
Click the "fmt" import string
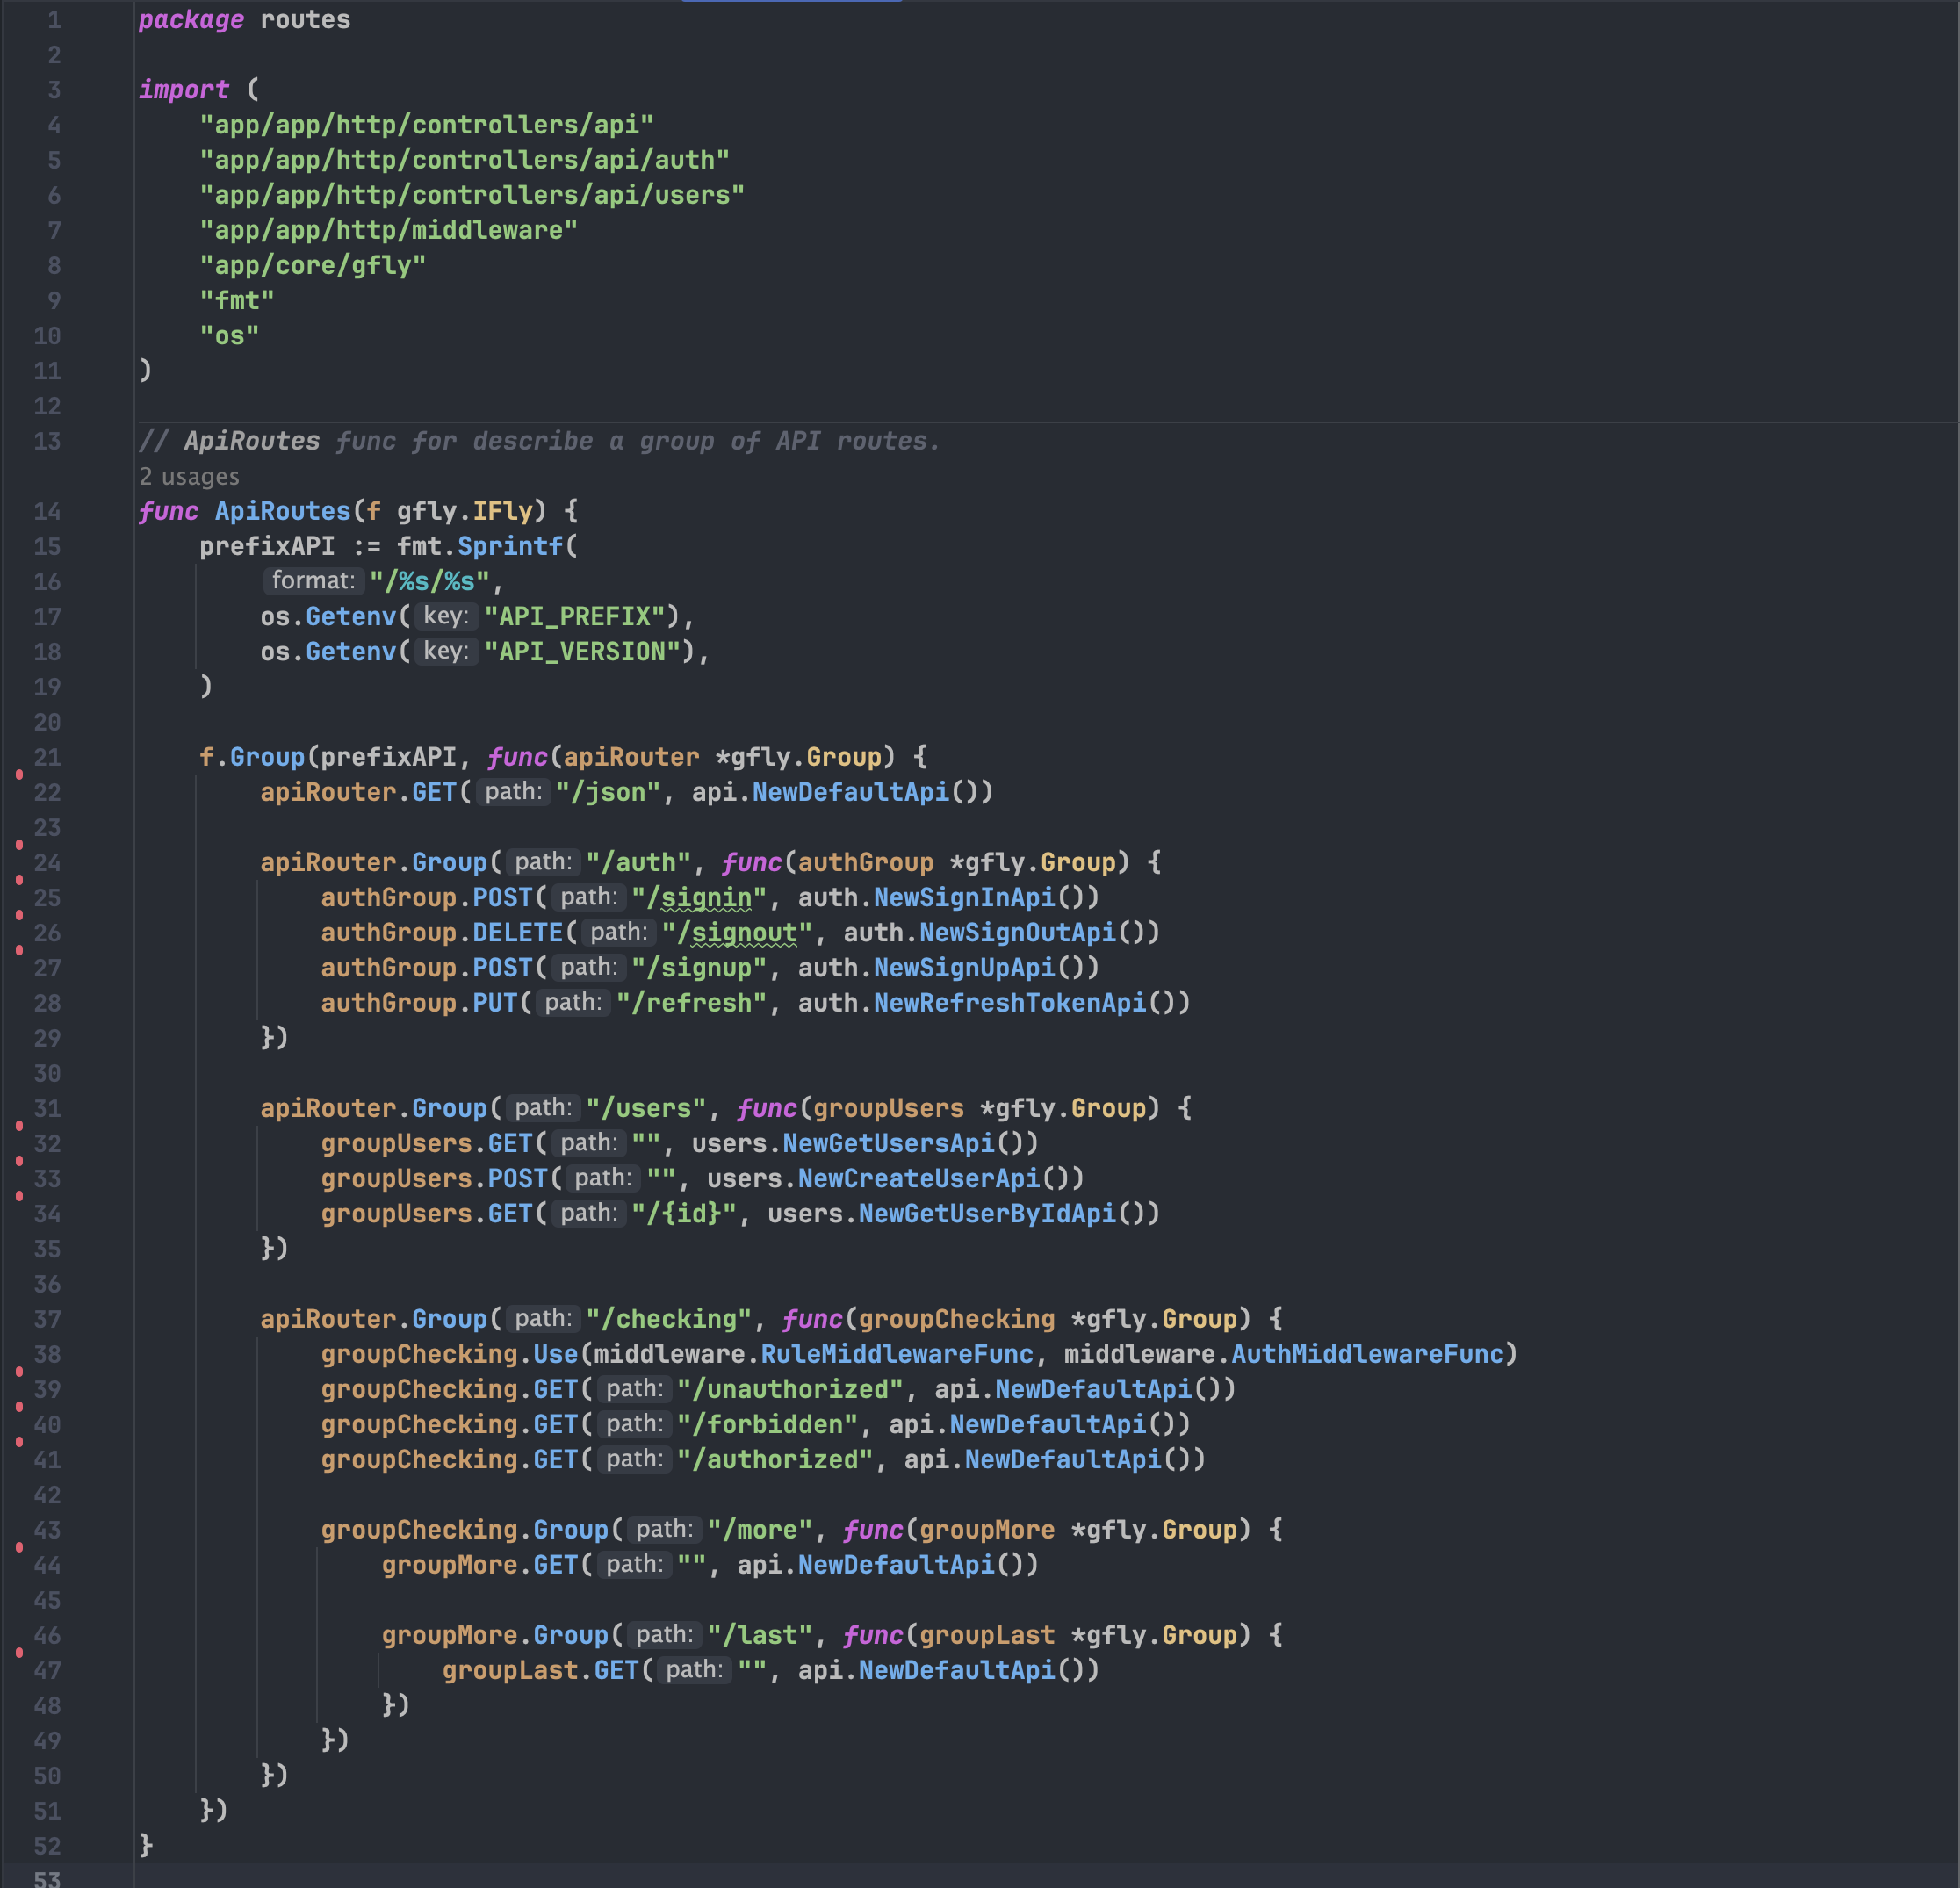[237, 300]
